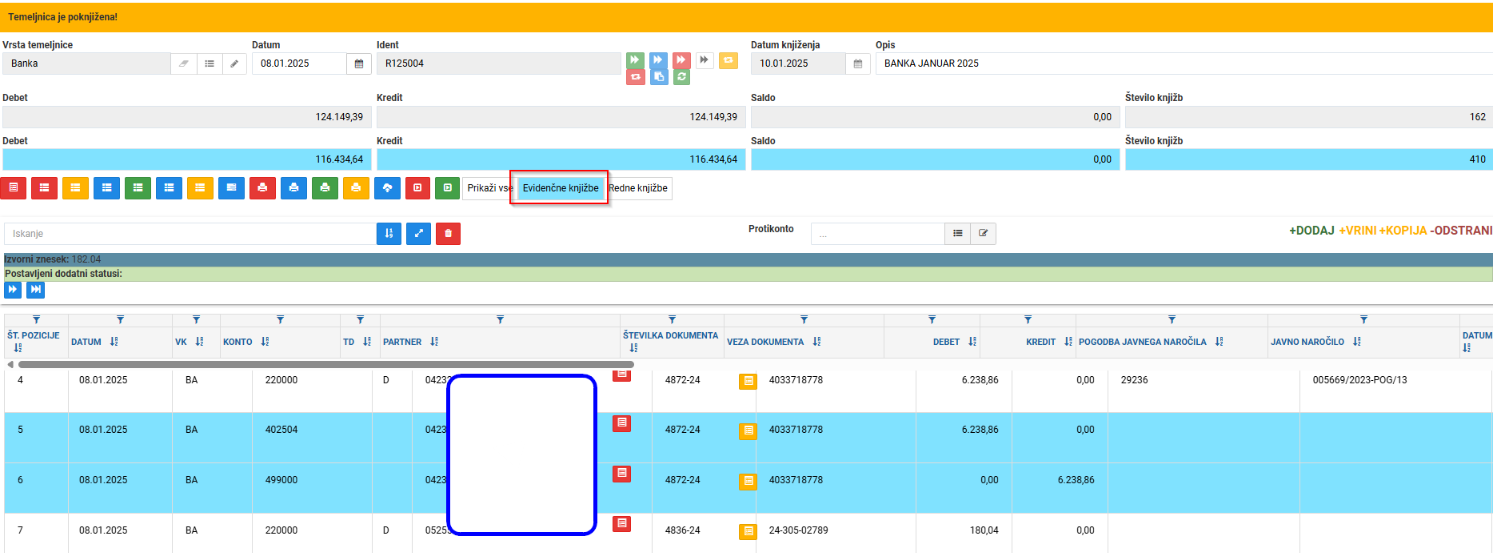This screenshot has width=1493, height=553.
Task: Select cell 499000 in row 6
Action: 281,479
